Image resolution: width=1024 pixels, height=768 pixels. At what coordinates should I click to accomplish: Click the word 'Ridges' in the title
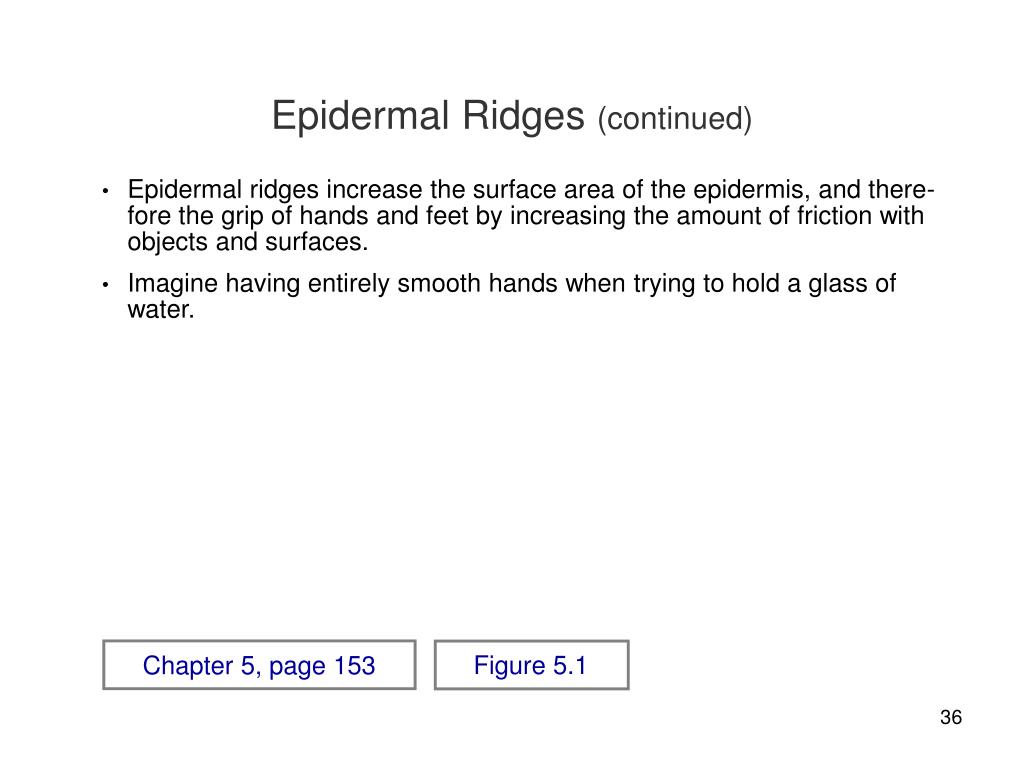pos(523,116)
